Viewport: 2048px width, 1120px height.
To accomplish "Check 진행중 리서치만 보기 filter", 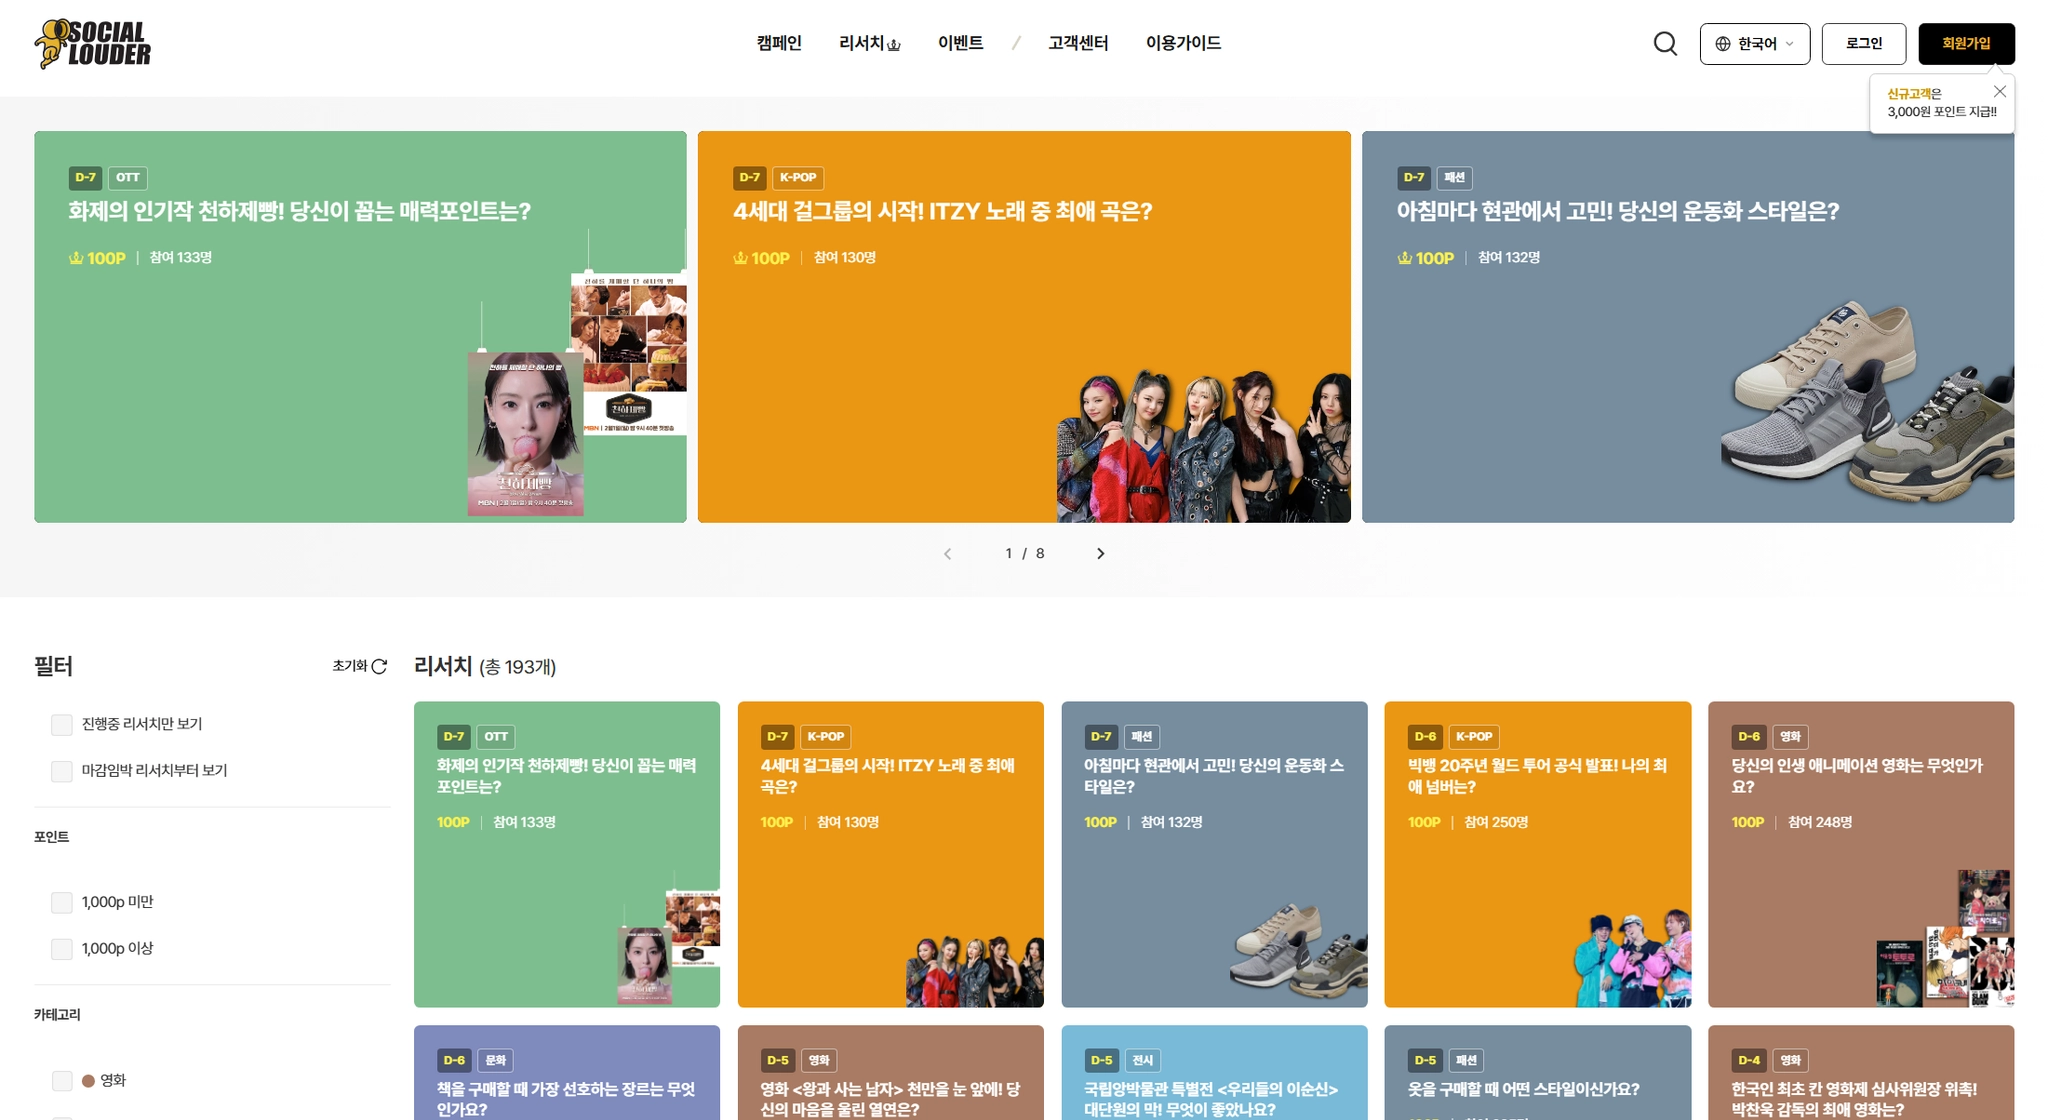I will coord(61,723).
